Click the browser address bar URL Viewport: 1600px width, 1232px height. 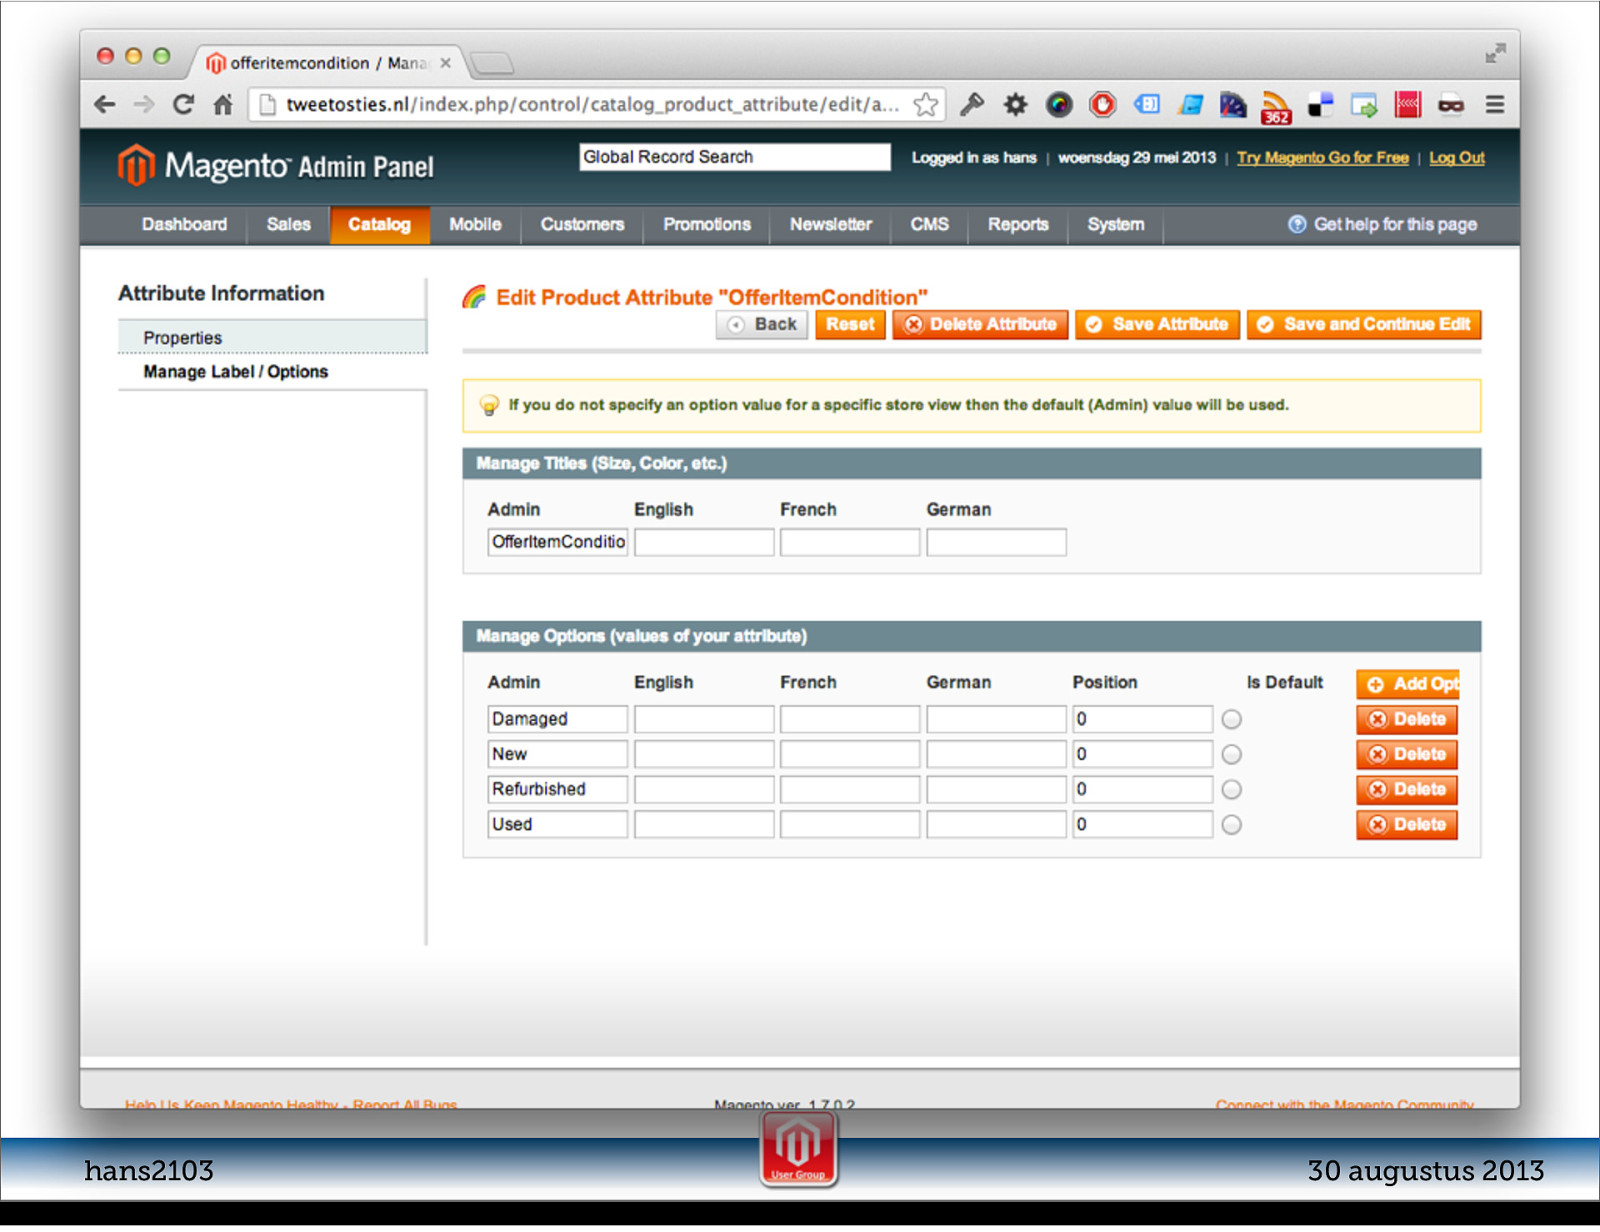point(592,104)
